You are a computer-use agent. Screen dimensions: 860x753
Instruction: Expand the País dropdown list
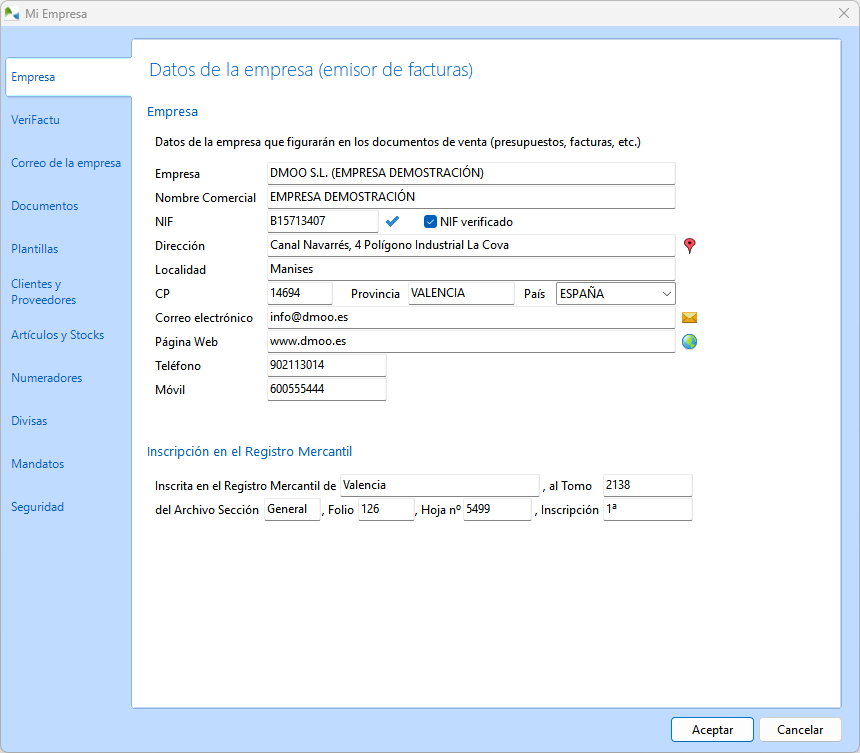666,294
